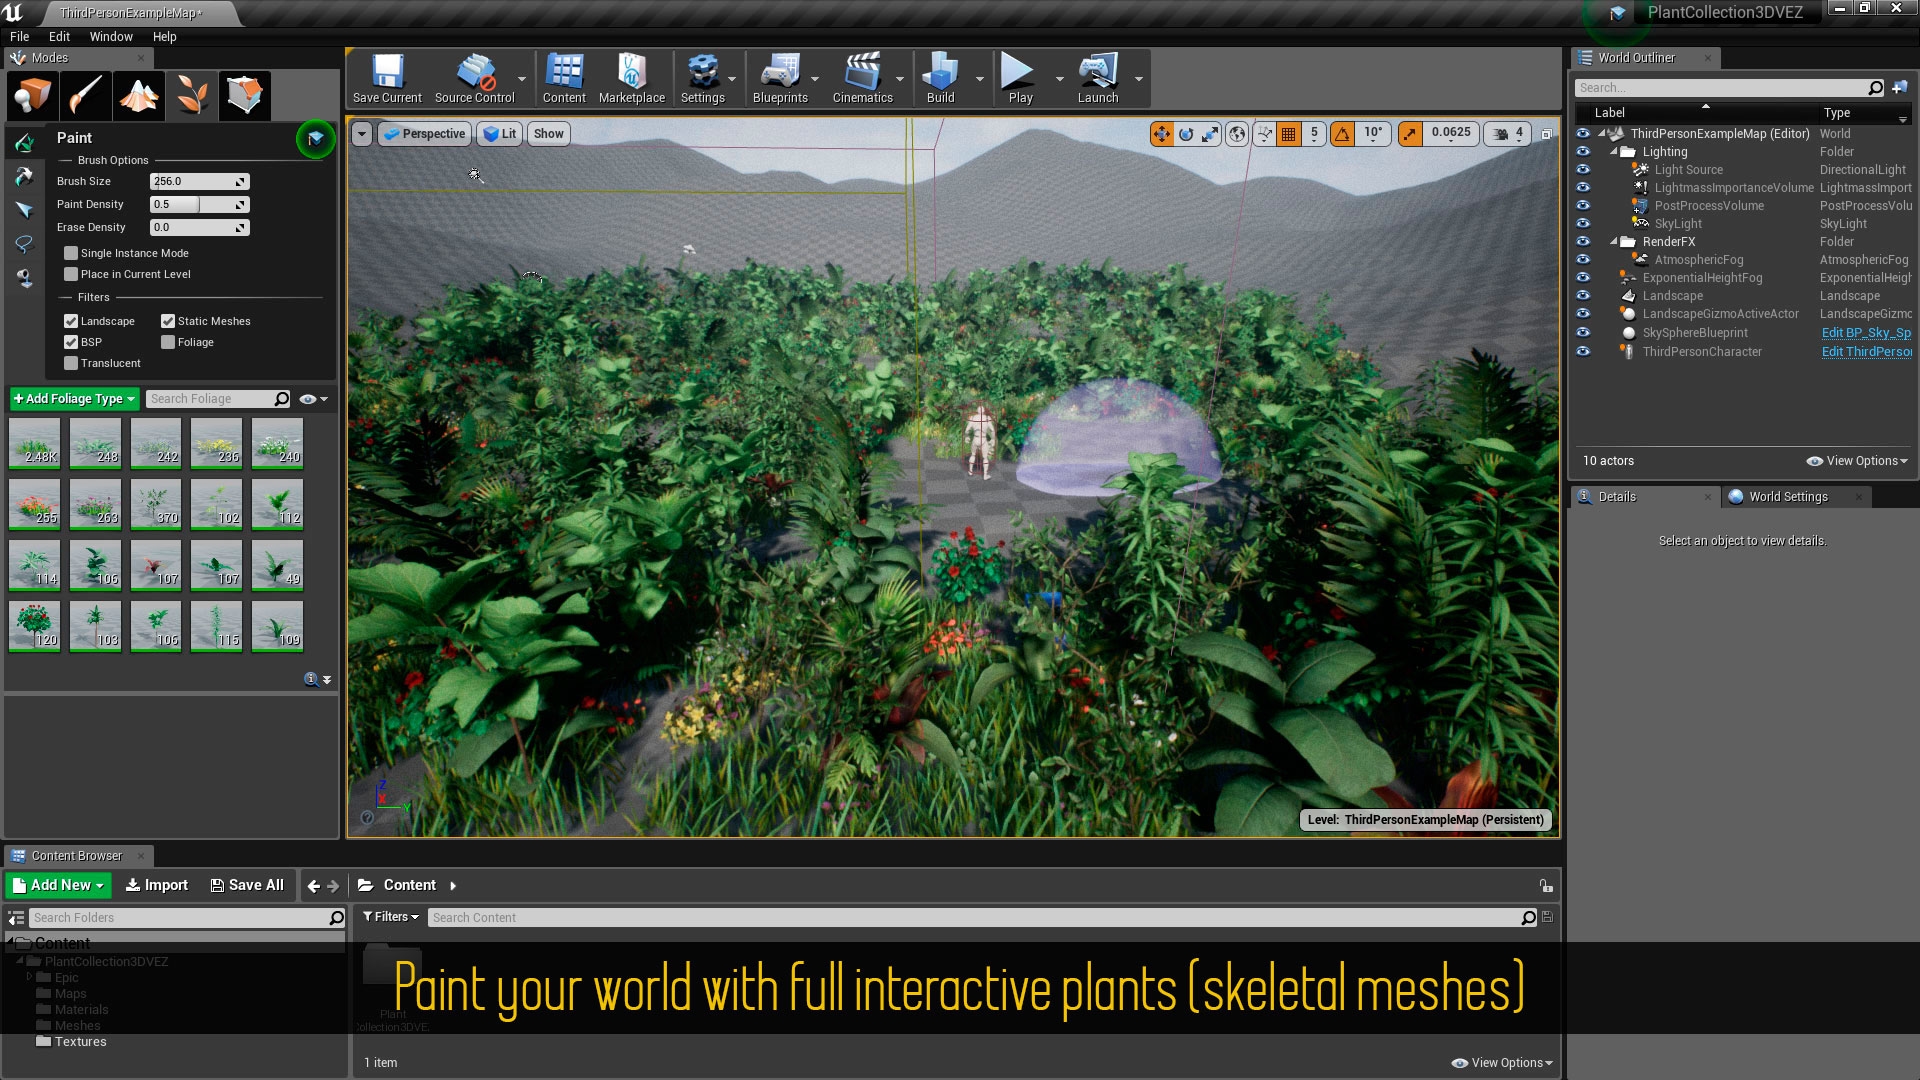Adjust the Brush Size slider field
This screenshot has height=1080, width=1920.
point(199,181)
